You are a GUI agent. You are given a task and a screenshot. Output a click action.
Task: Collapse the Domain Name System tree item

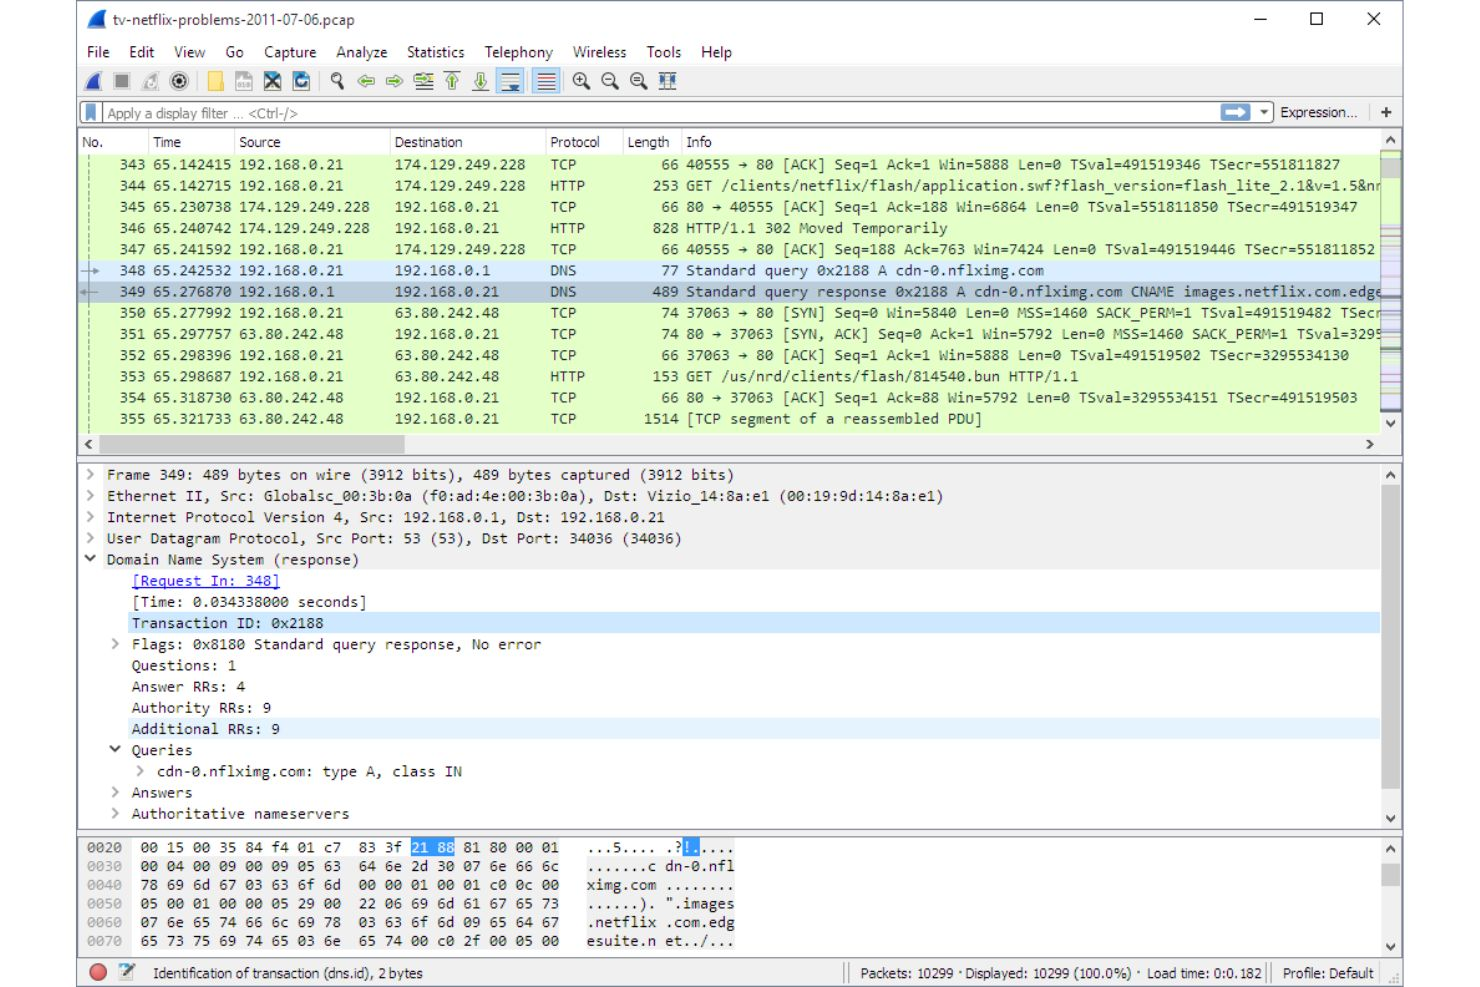(90, 559)
